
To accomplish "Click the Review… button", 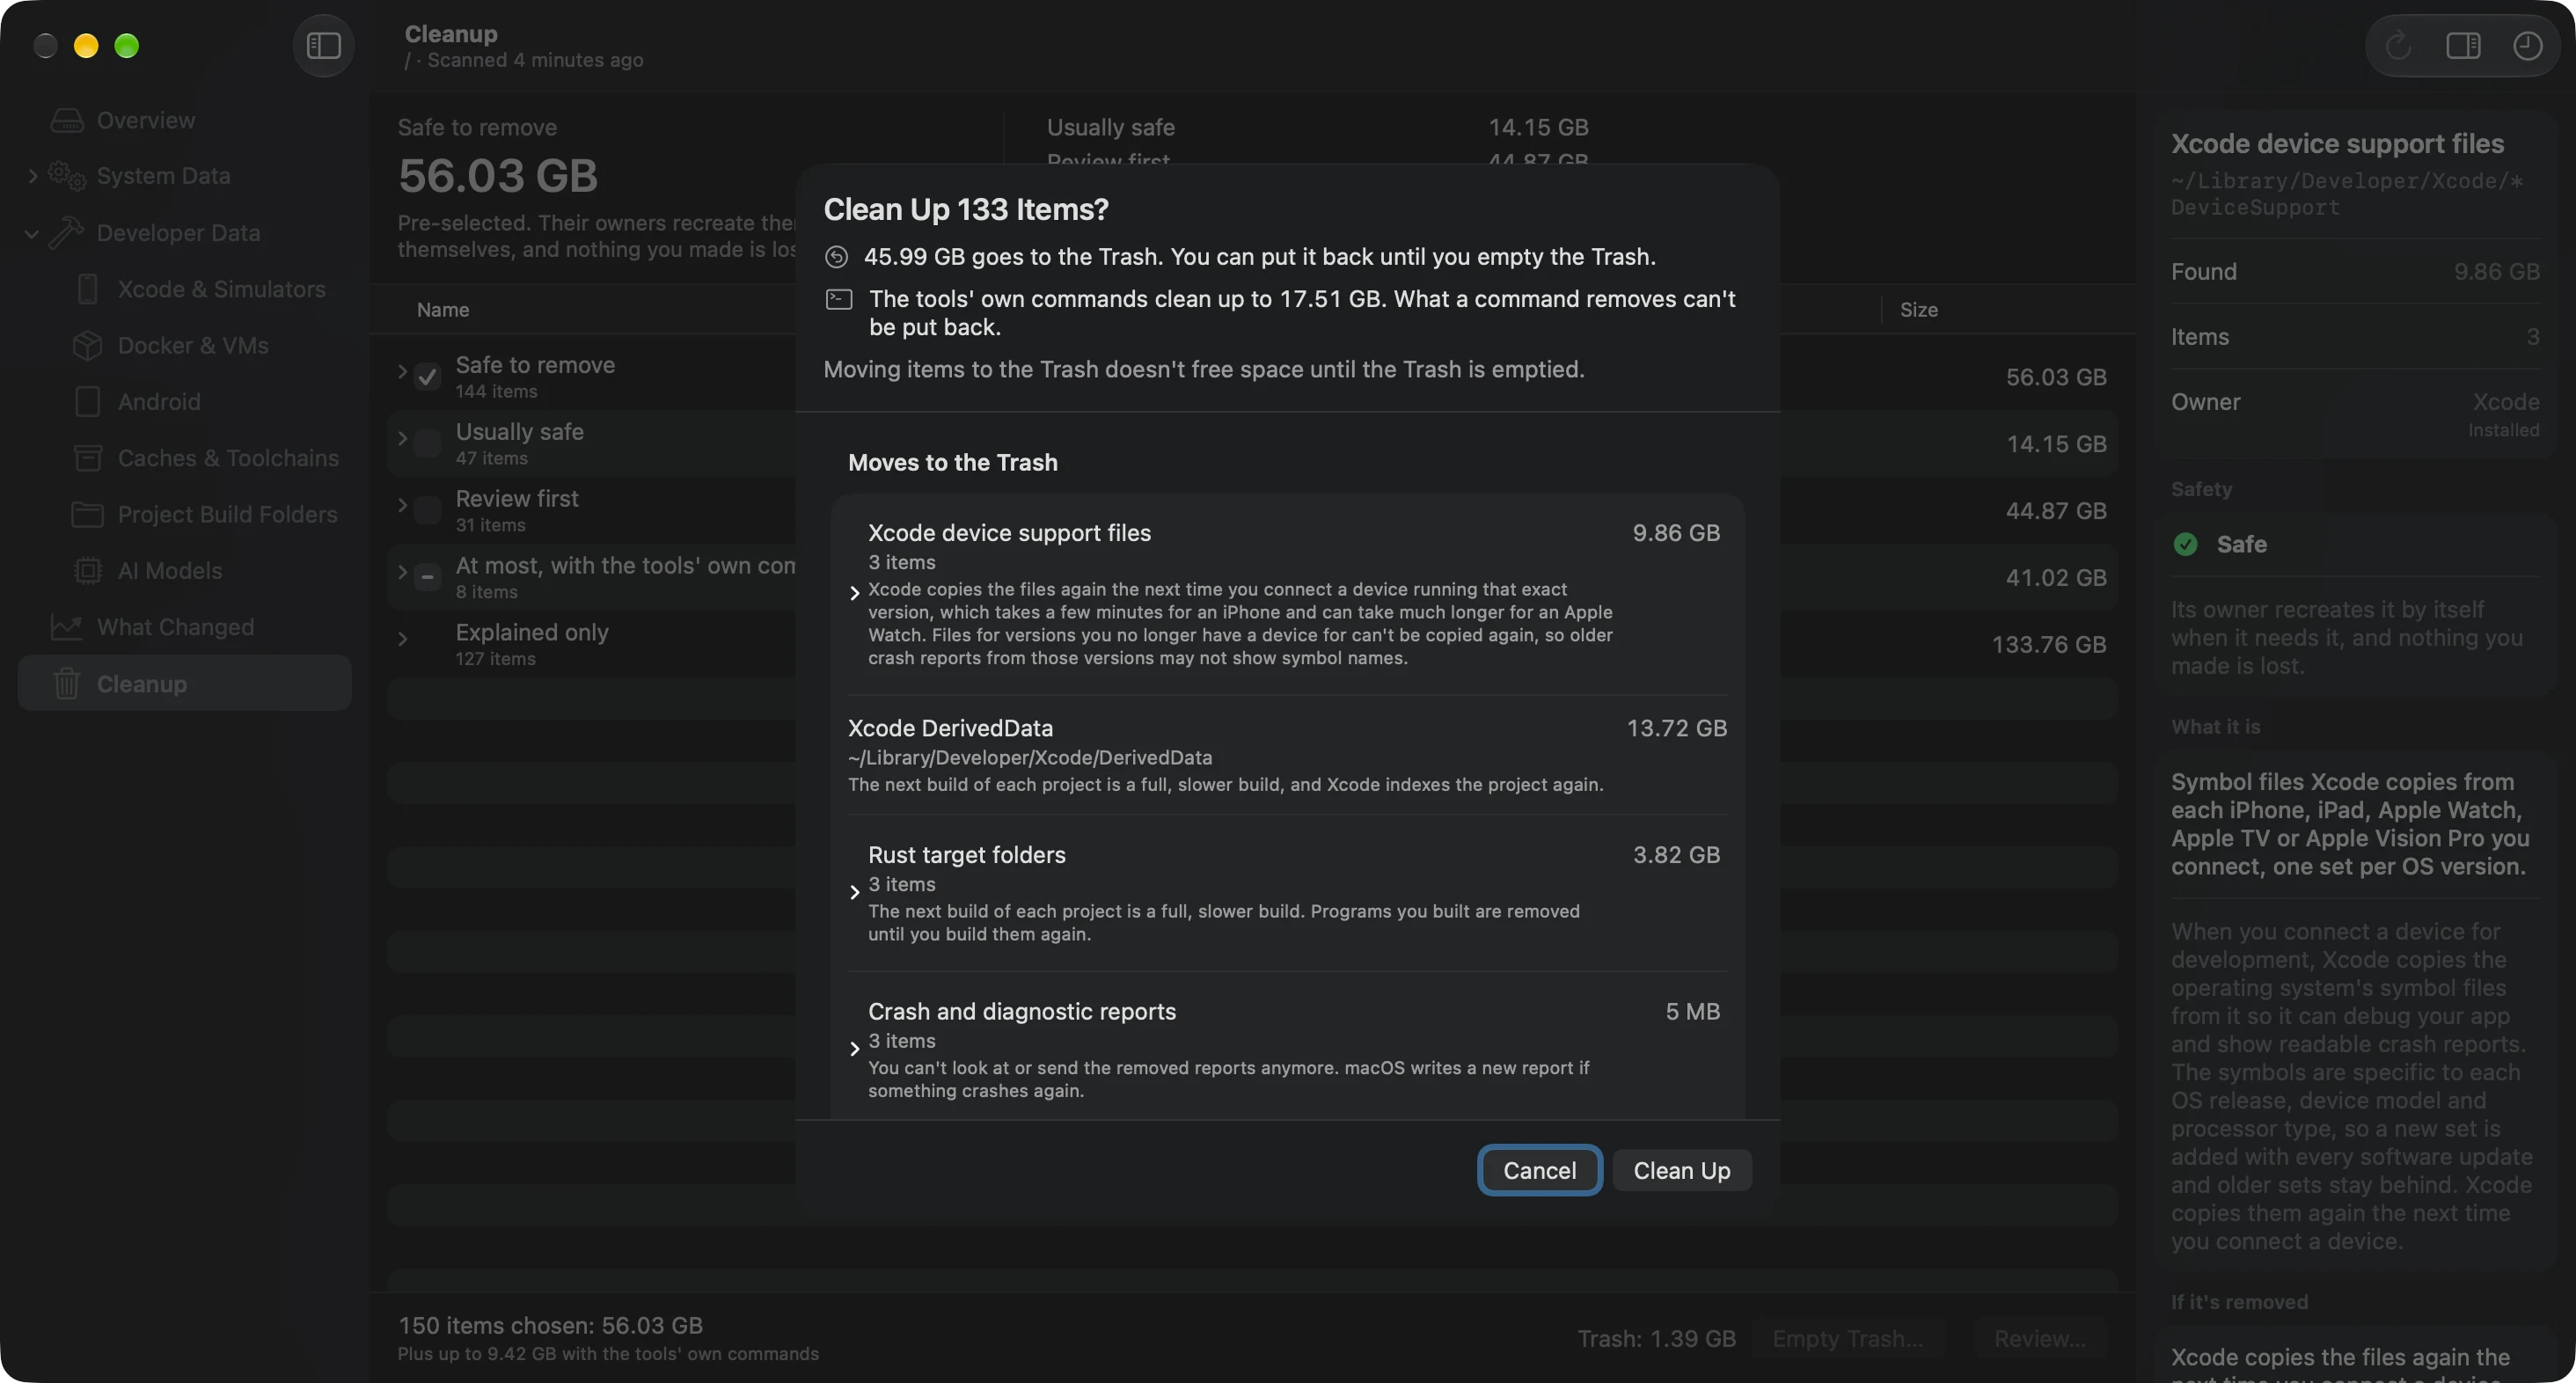I will point(2040,1339).
